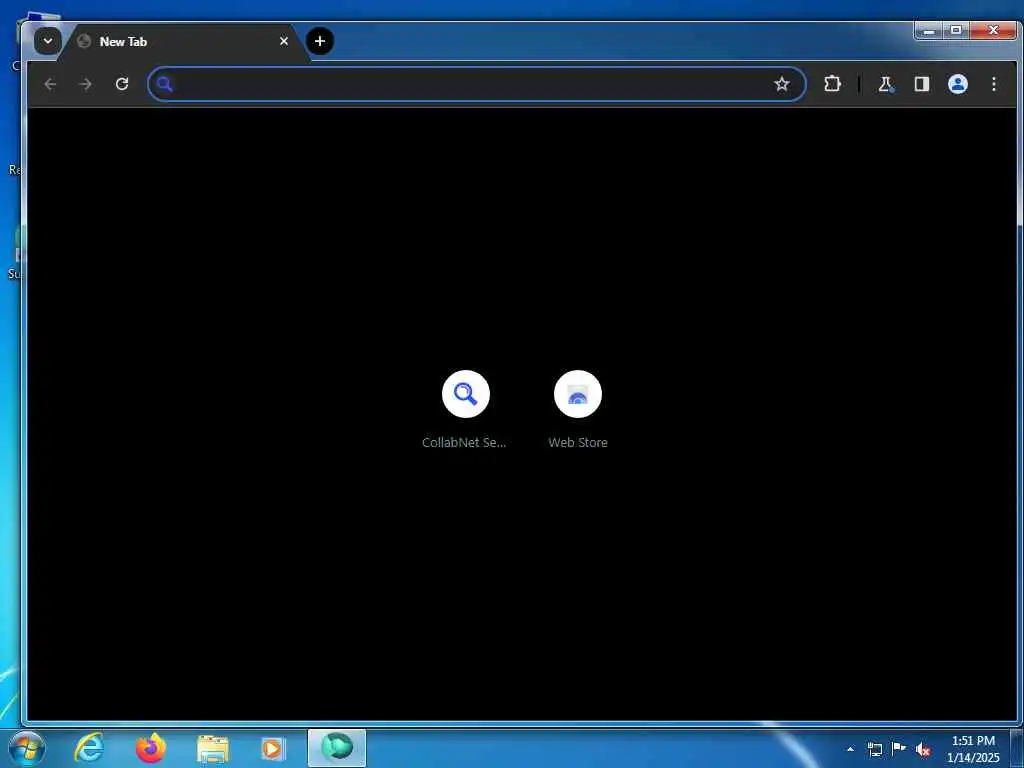
Task: Open the Windows Start menu
Action: coord(26,748)
